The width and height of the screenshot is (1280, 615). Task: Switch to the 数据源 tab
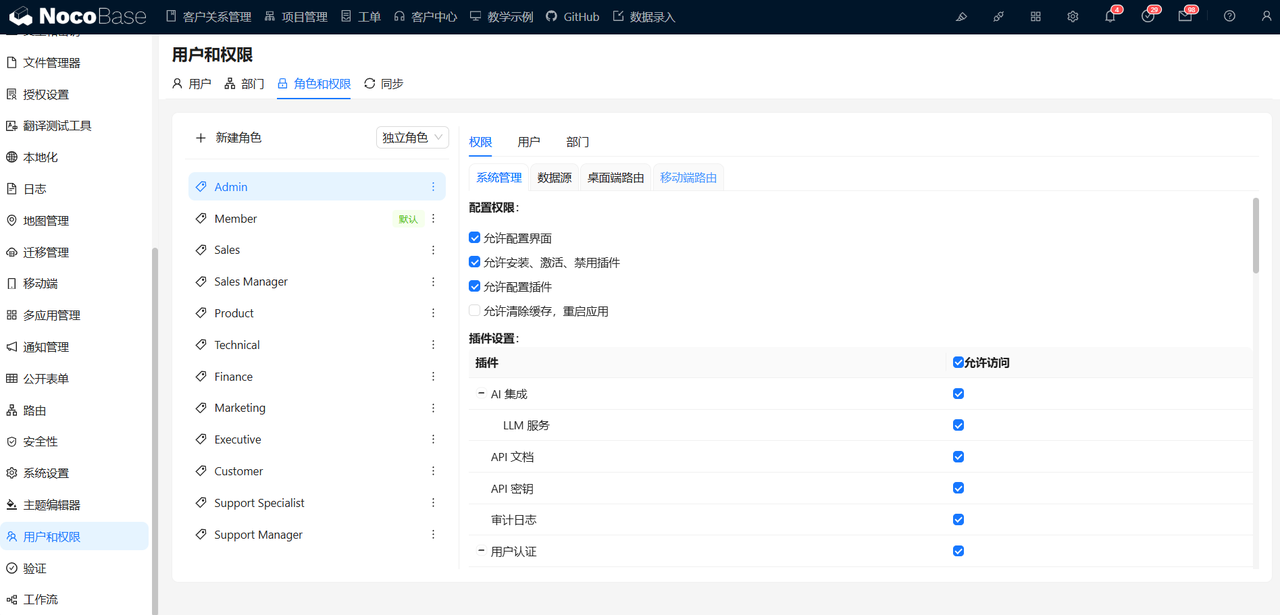[554, 176]
